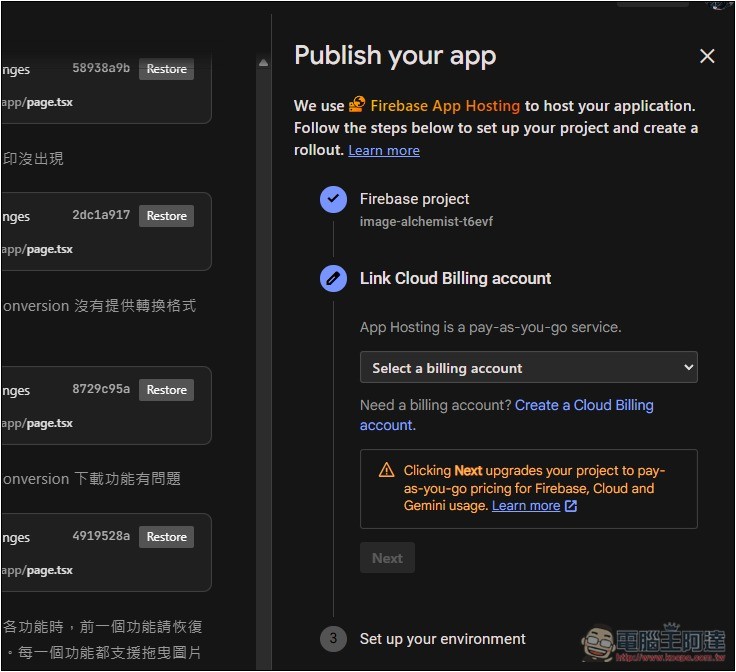Screen dimensions: 736x672
Task: Click the scrollbar up arrow in chat panel
Action: [263, 63]
